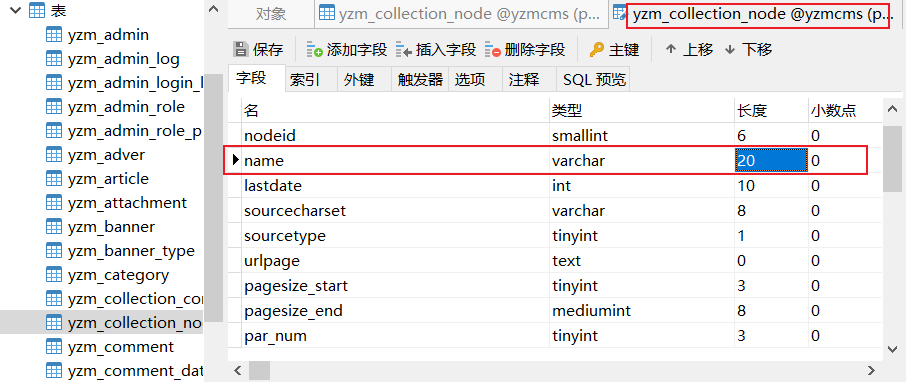Select the urlpage field name cell
918x382 pixels.
396,261
